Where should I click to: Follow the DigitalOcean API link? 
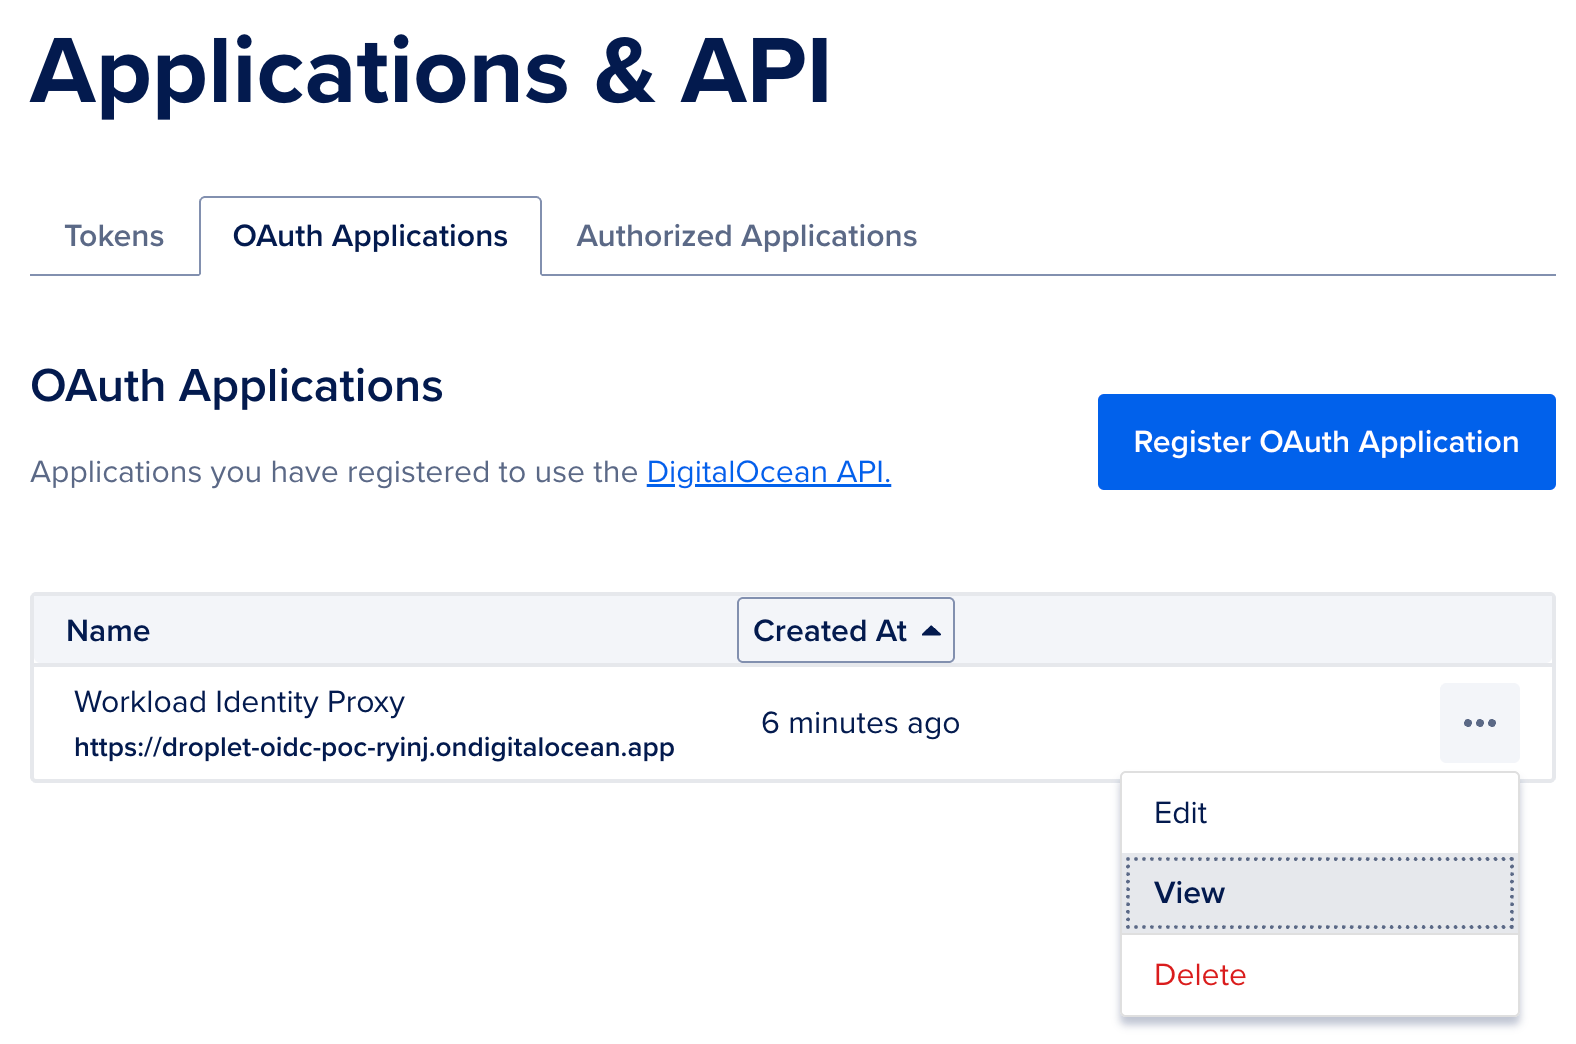768,472
